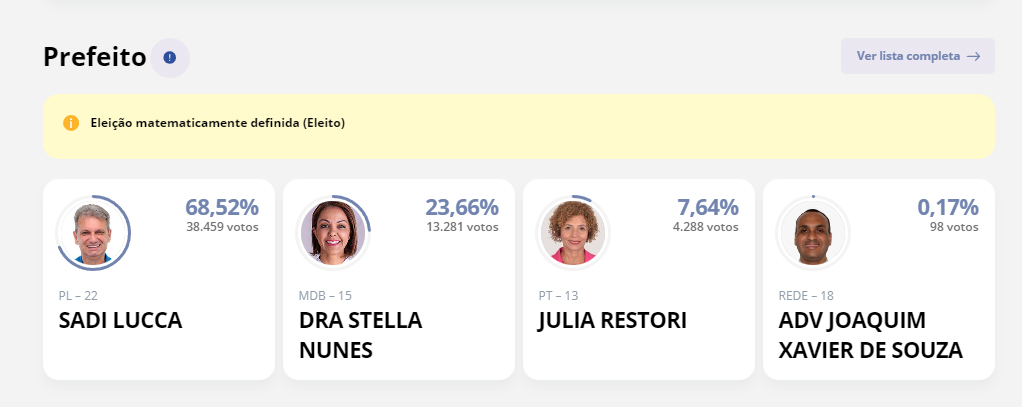Viewport: 1022px width, 407px height.
Task: Click the orange info icon in yellow banner
Action: point(71,123)
